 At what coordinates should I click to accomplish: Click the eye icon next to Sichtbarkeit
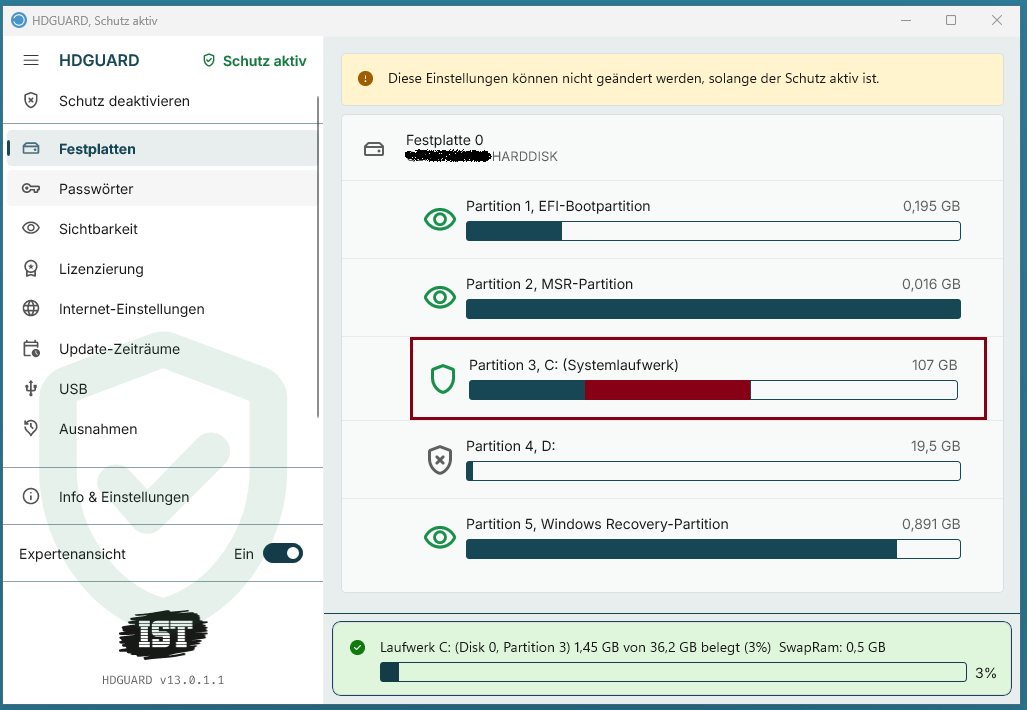tap(31, 228)
